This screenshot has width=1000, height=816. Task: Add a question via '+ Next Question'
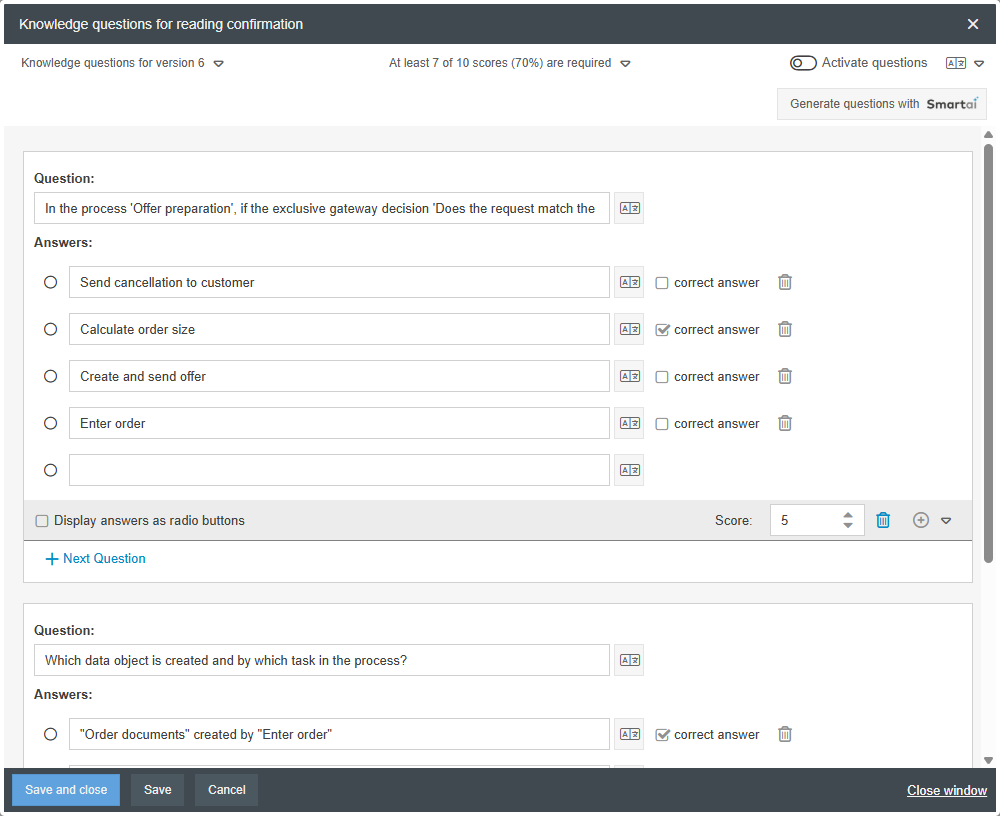pyautogui.click(x=95, y=559)
